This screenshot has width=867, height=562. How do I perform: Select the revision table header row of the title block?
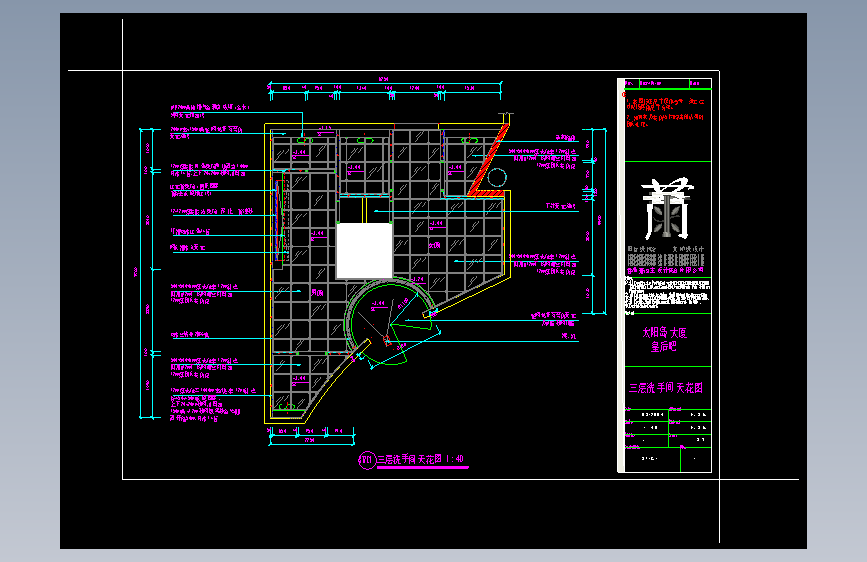pos(667,84)
